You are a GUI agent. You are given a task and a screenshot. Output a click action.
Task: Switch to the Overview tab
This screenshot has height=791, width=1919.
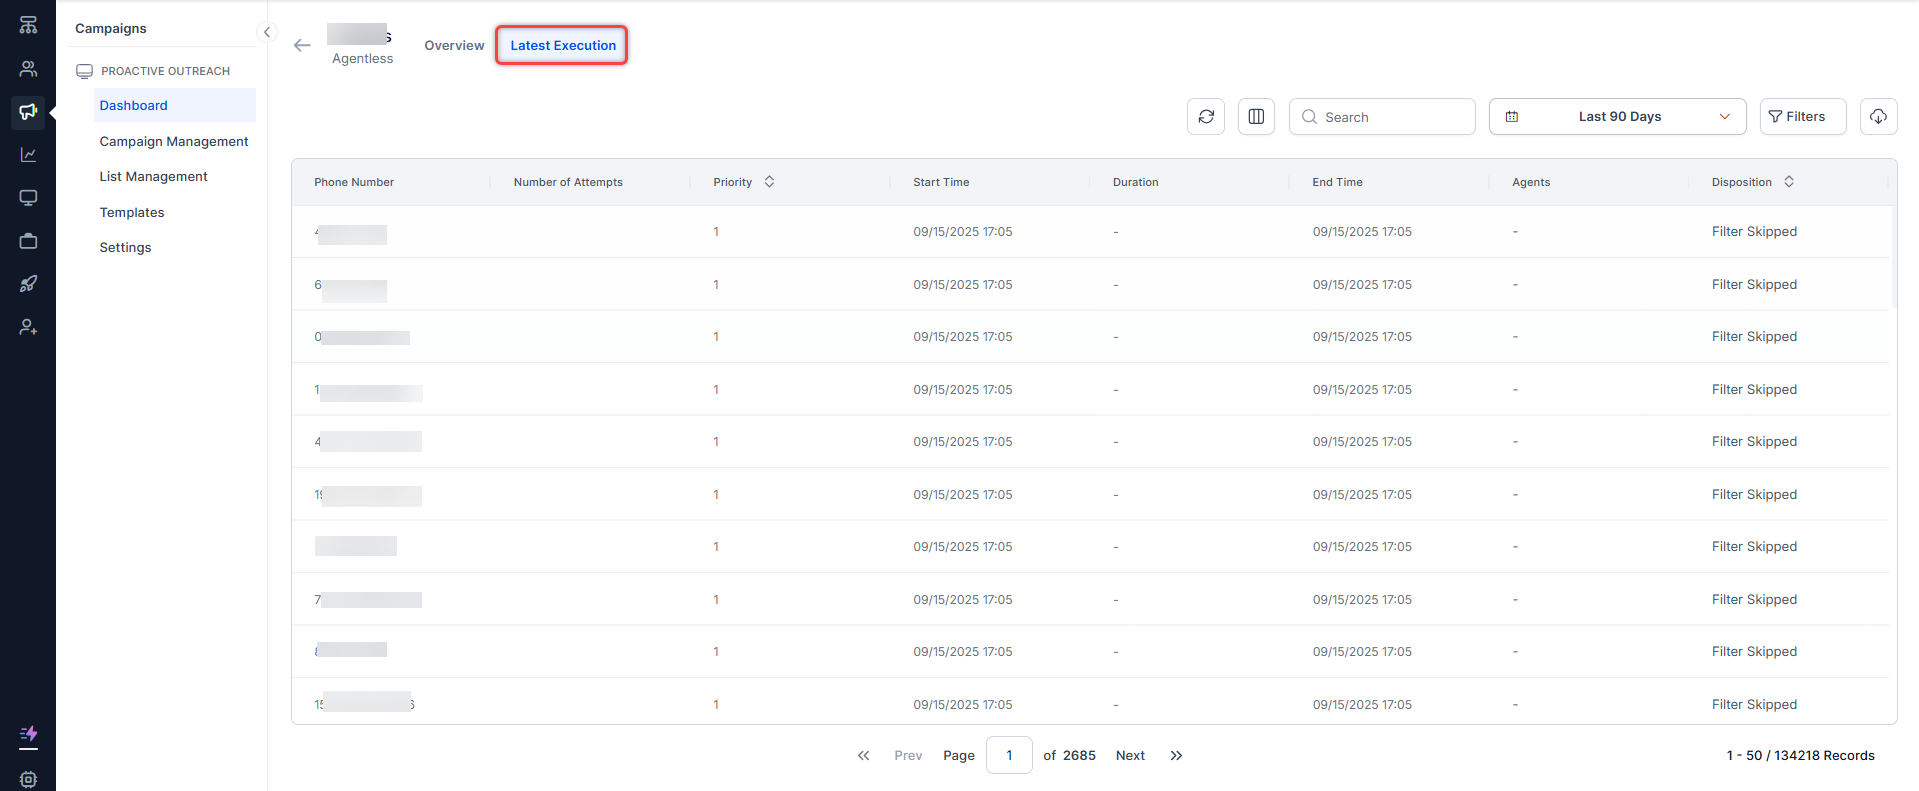pos(454,45)
